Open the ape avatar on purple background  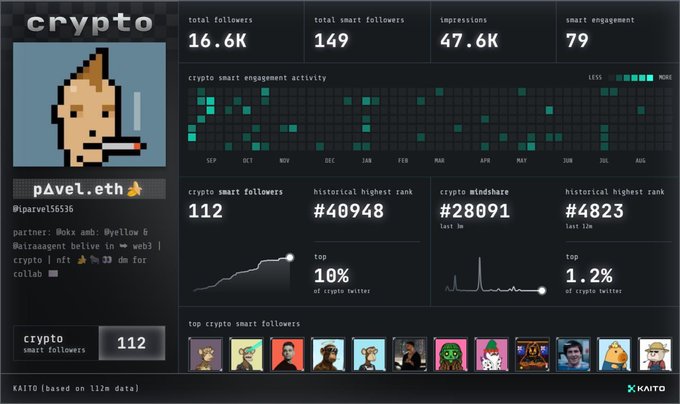click(x=206, y=355)
